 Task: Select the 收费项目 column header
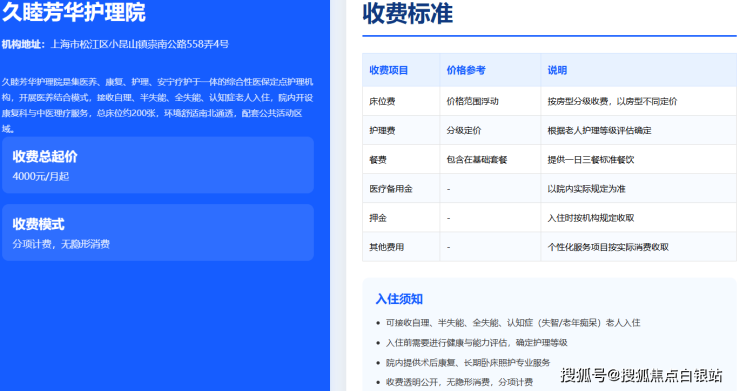click(388, 70)
